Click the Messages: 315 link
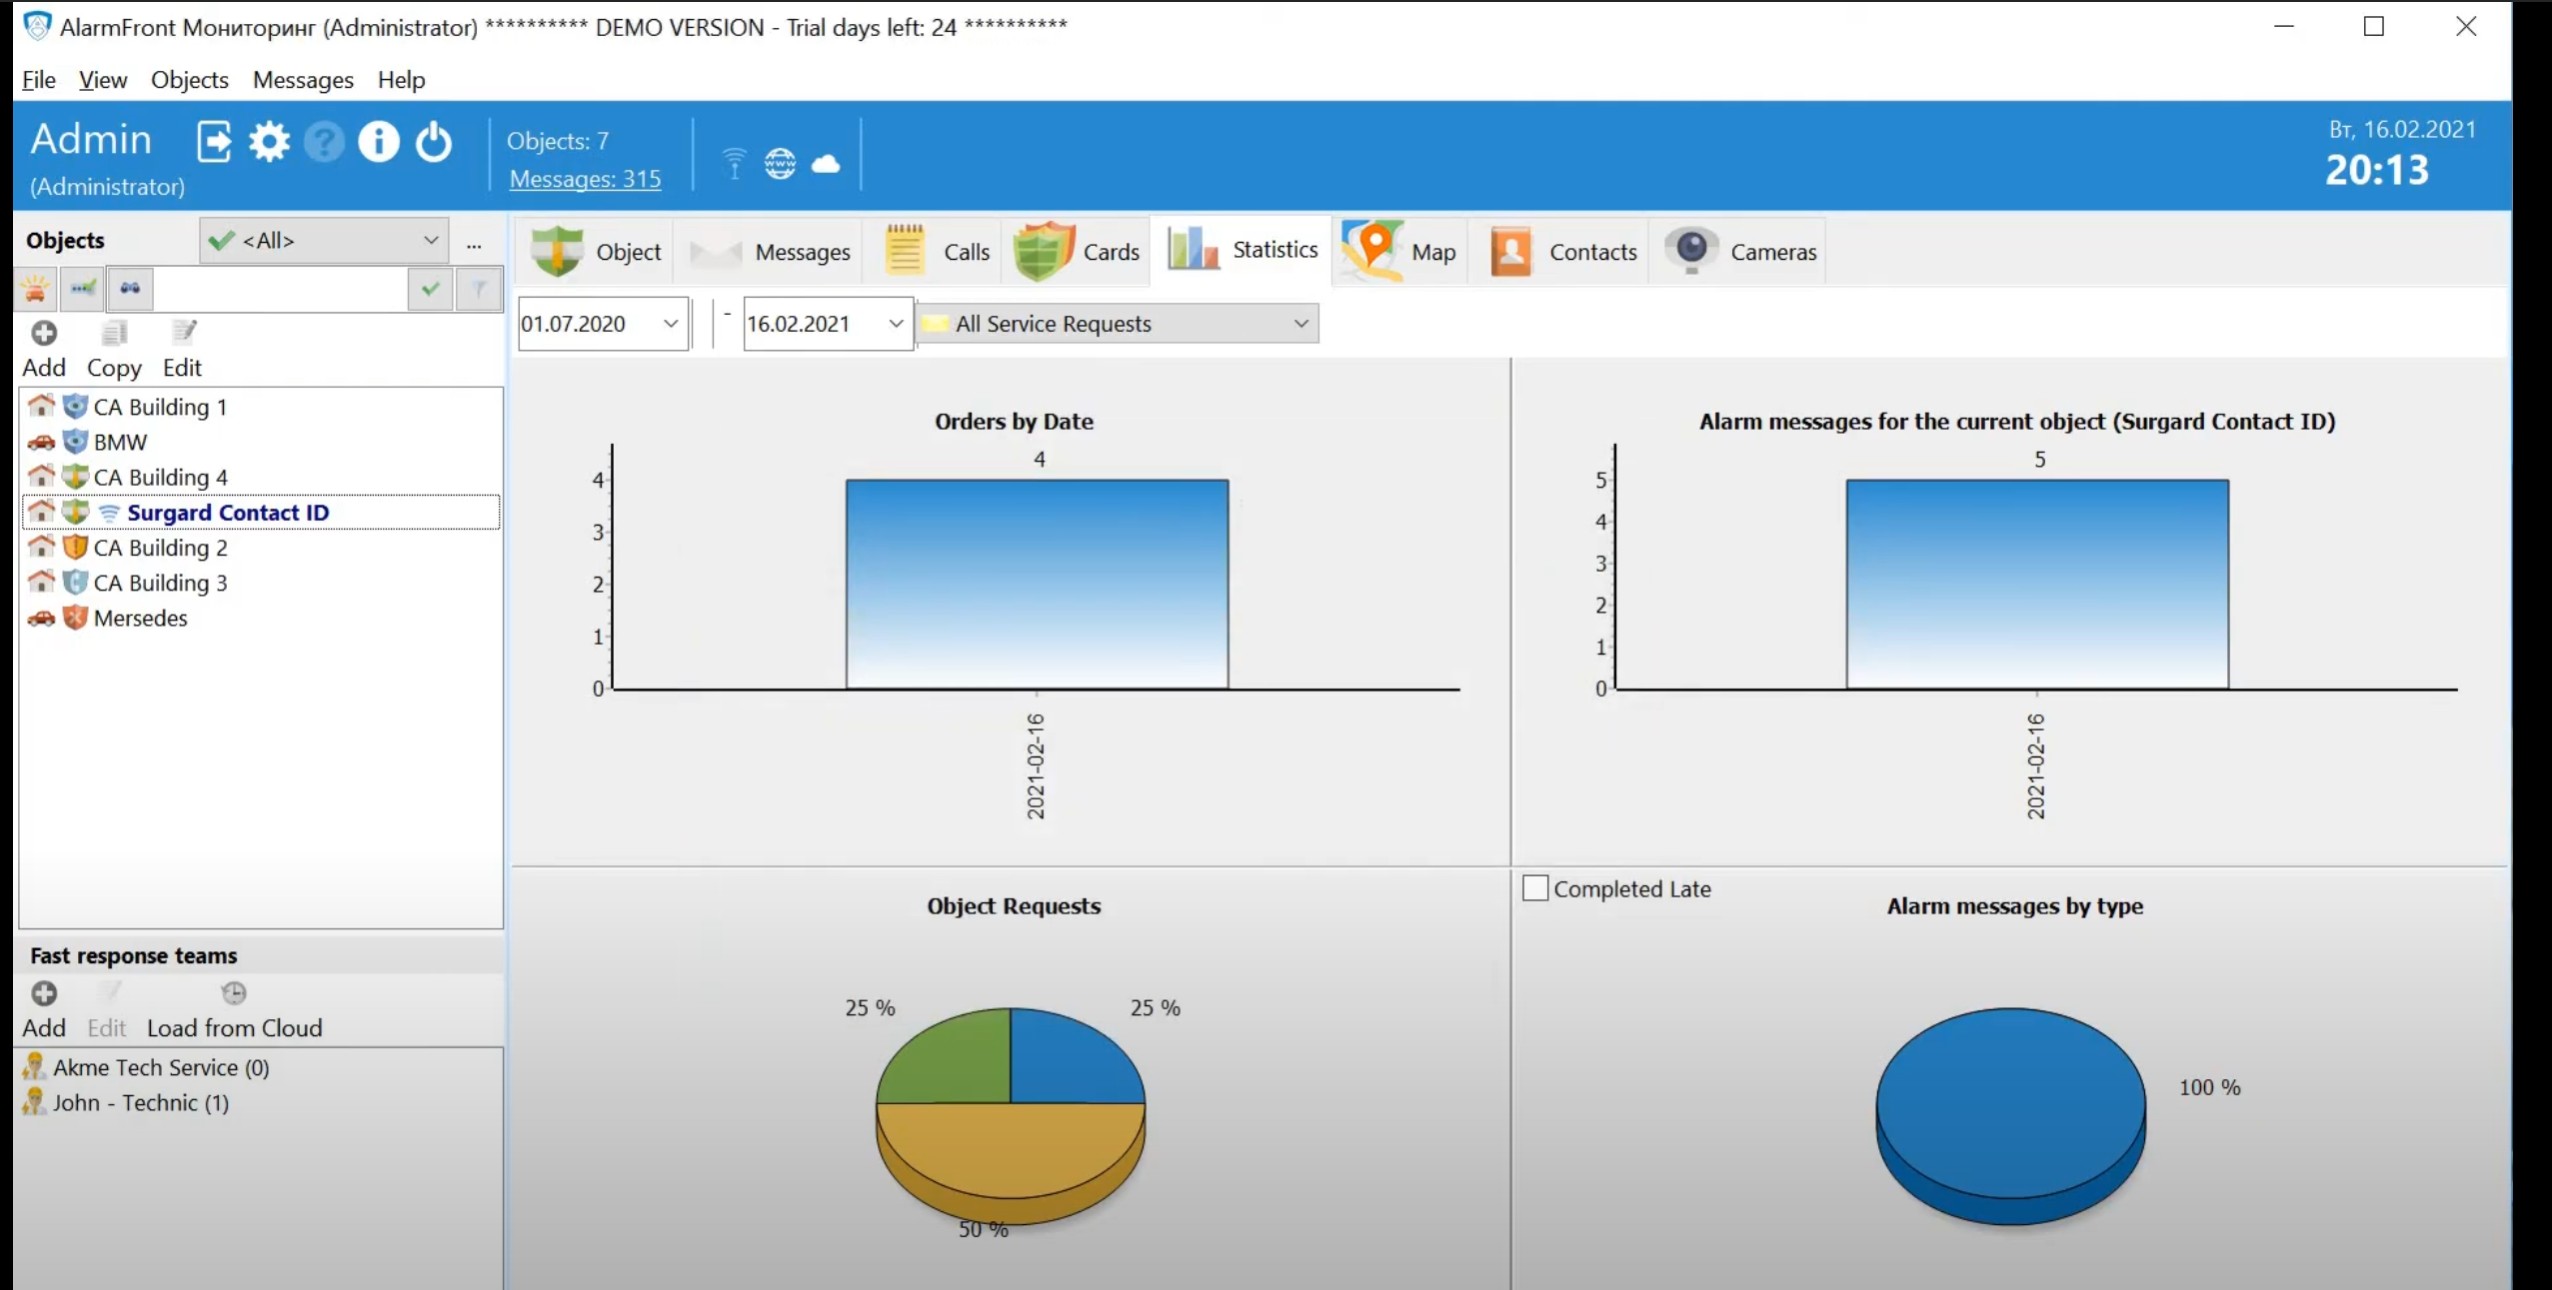Viewport: 2552px width, 1290px height. [x=585, y=179]
